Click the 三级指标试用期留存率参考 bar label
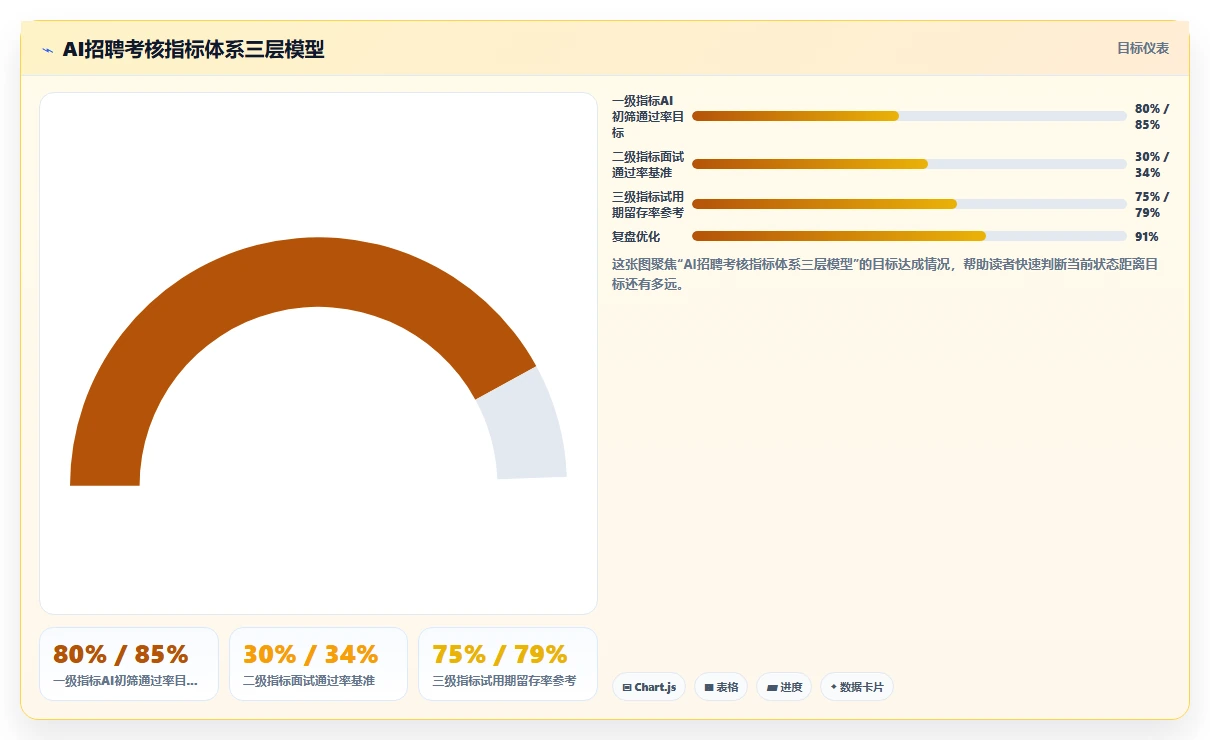 pyautogui.click(x=648, y=205)
